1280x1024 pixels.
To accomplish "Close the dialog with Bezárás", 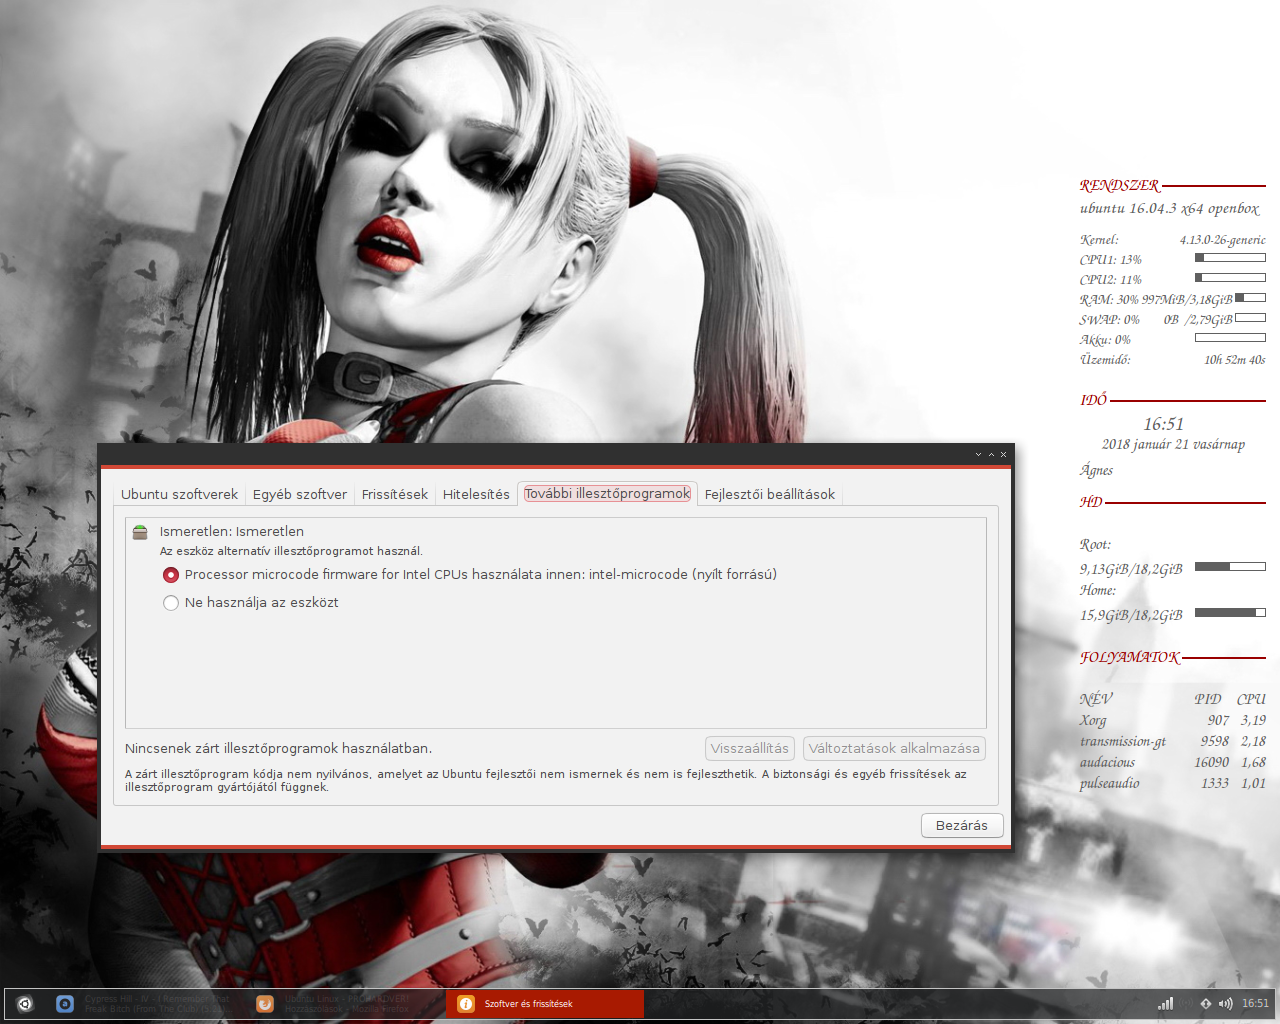I will [962, 825].
